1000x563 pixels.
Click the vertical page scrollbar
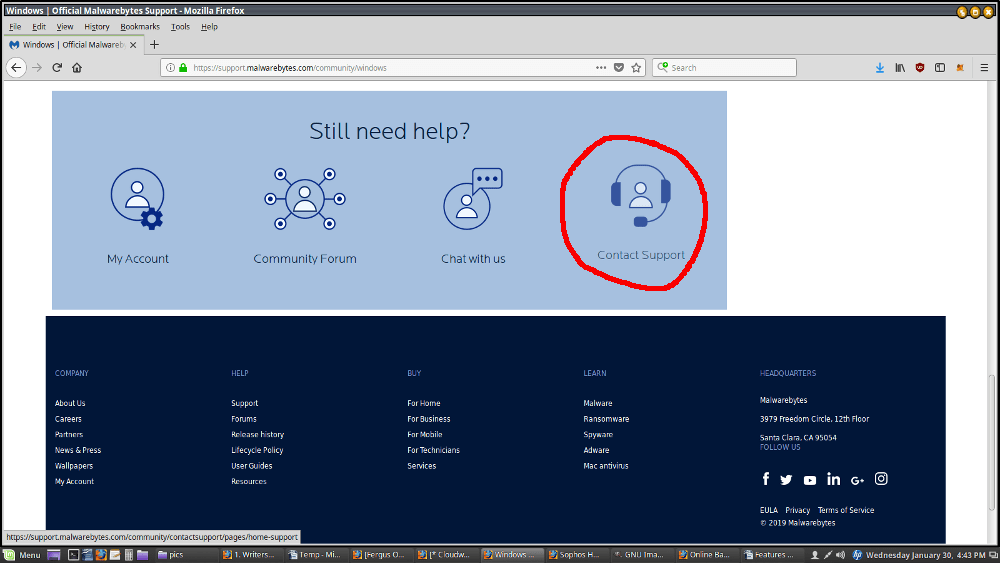pyautogui.click(x=992, y=442)
